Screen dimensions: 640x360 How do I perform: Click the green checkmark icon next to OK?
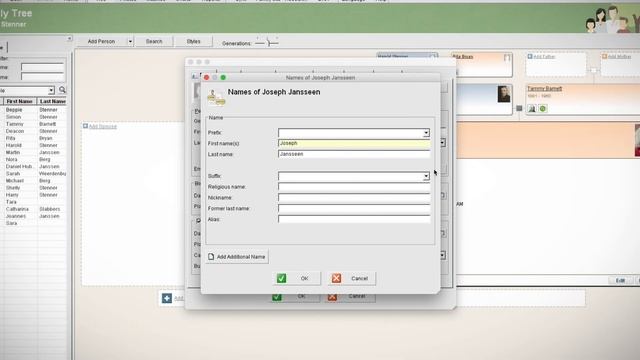pos(281,278)
